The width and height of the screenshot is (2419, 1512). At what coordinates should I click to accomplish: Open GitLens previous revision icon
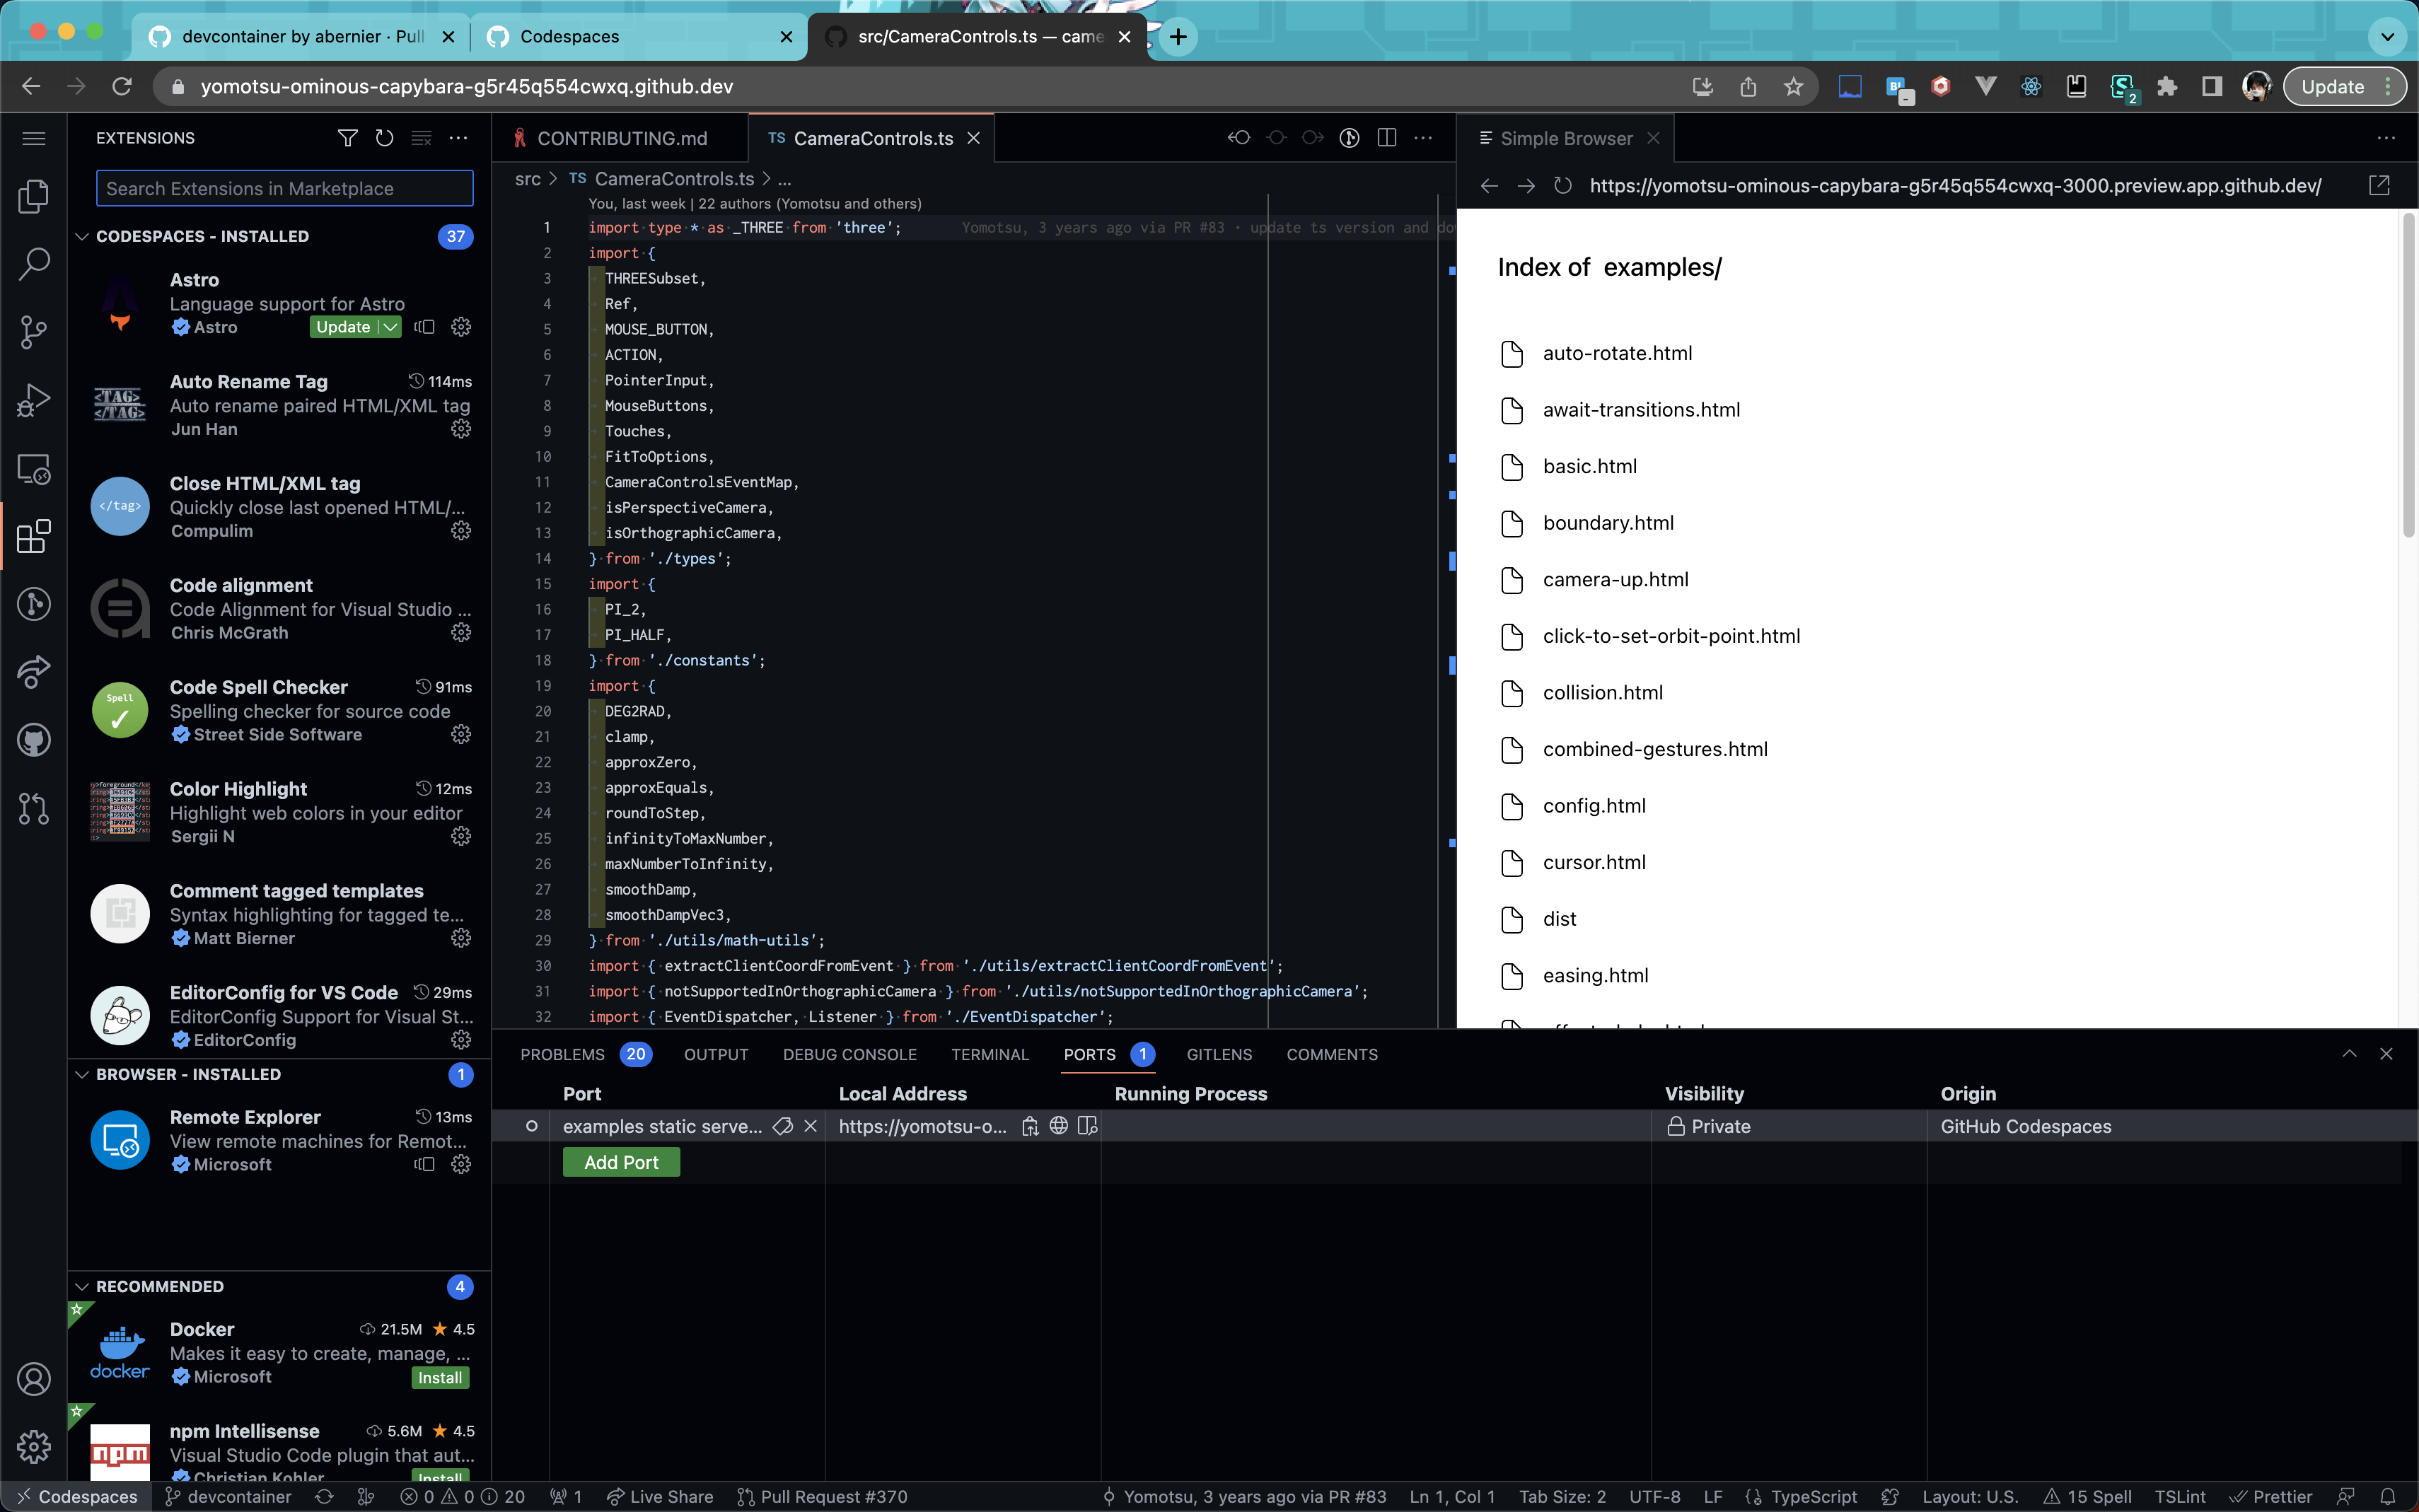click(1239, 138)
